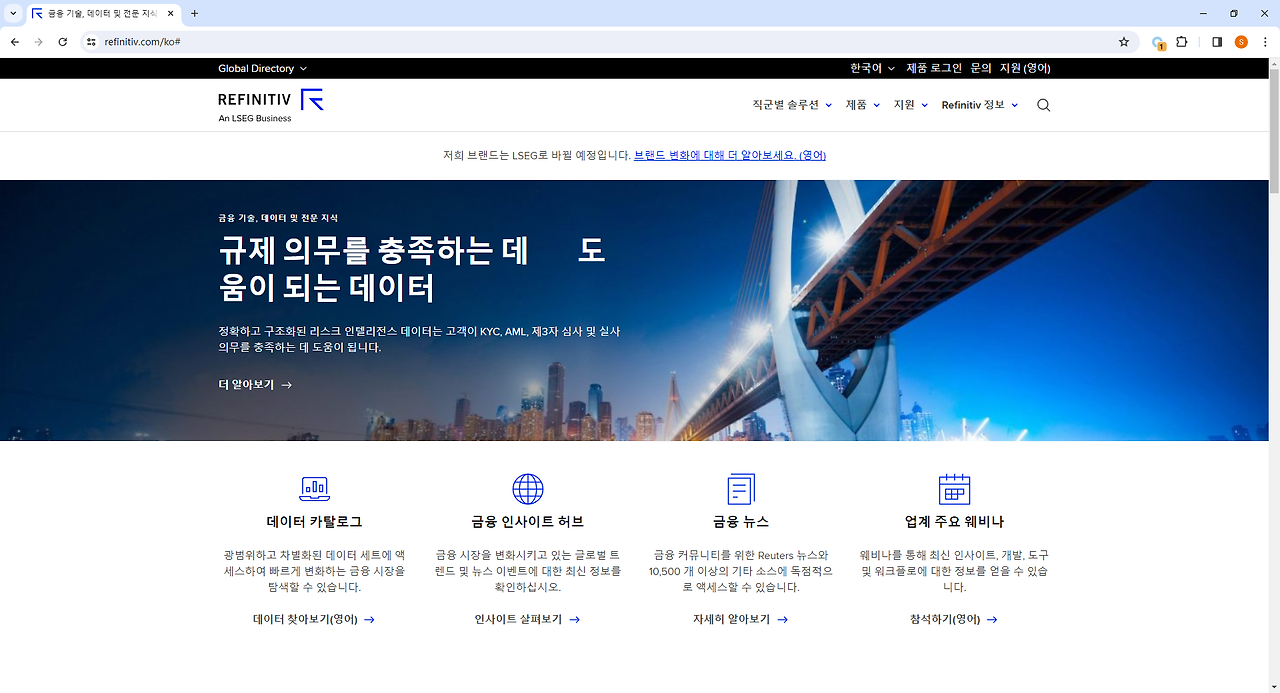This screenshot has height=693, width=1280.
Task: Click the An LSEG Business tagline
Action: point(255,118)
